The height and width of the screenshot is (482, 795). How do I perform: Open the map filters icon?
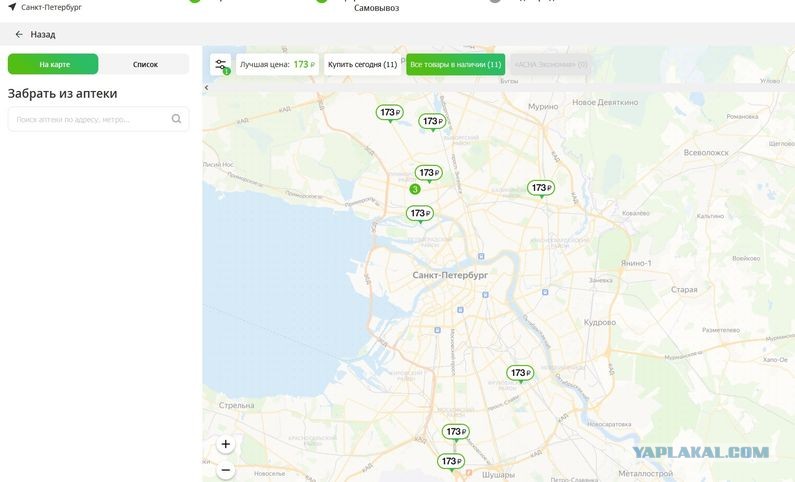[x=220, y=64]
